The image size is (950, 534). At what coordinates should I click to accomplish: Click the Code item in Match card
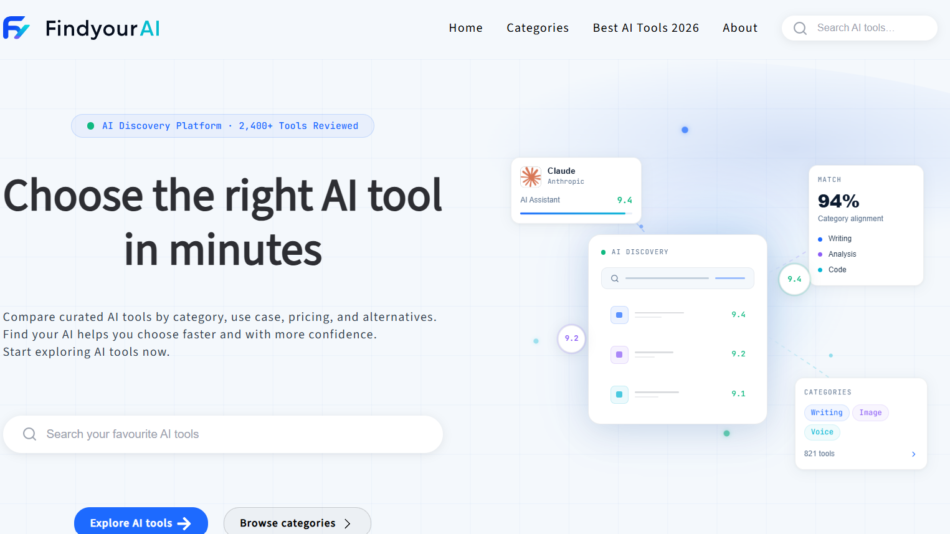(x=837, y=270)
